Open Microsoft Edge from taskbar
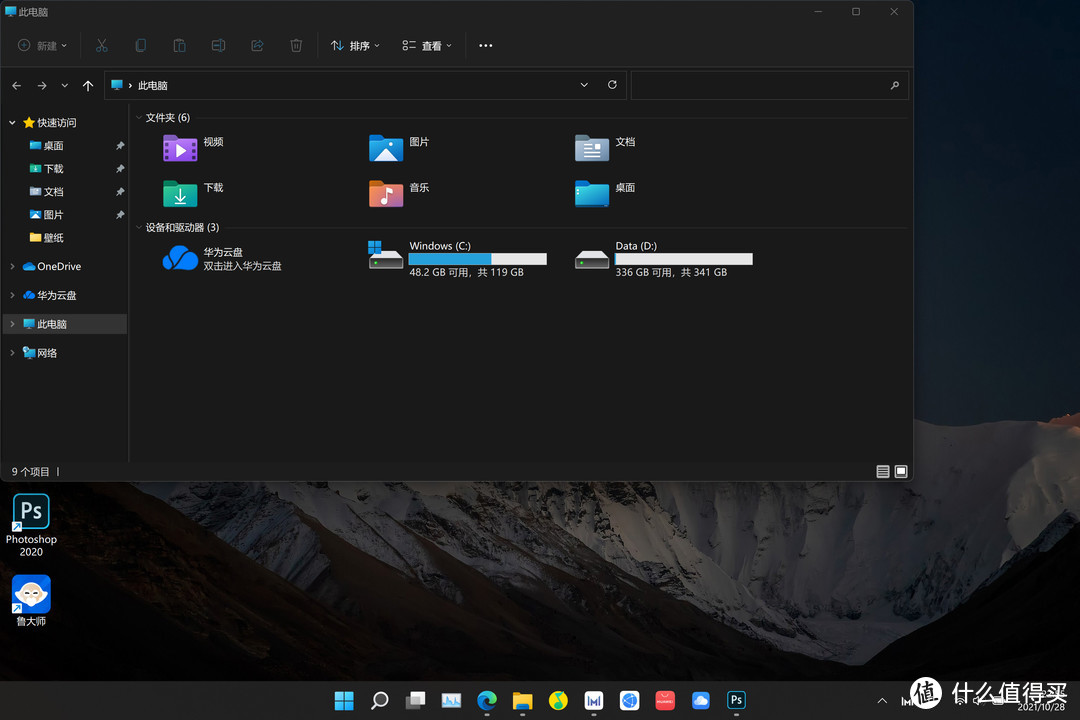The height and width of the screenshot is (720, 1080). [x=487, y=701]
